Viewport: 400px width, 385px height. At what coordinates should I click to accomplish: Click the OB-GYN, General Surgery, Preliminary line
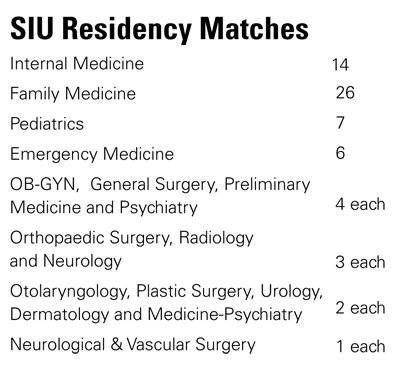[160, 184]
